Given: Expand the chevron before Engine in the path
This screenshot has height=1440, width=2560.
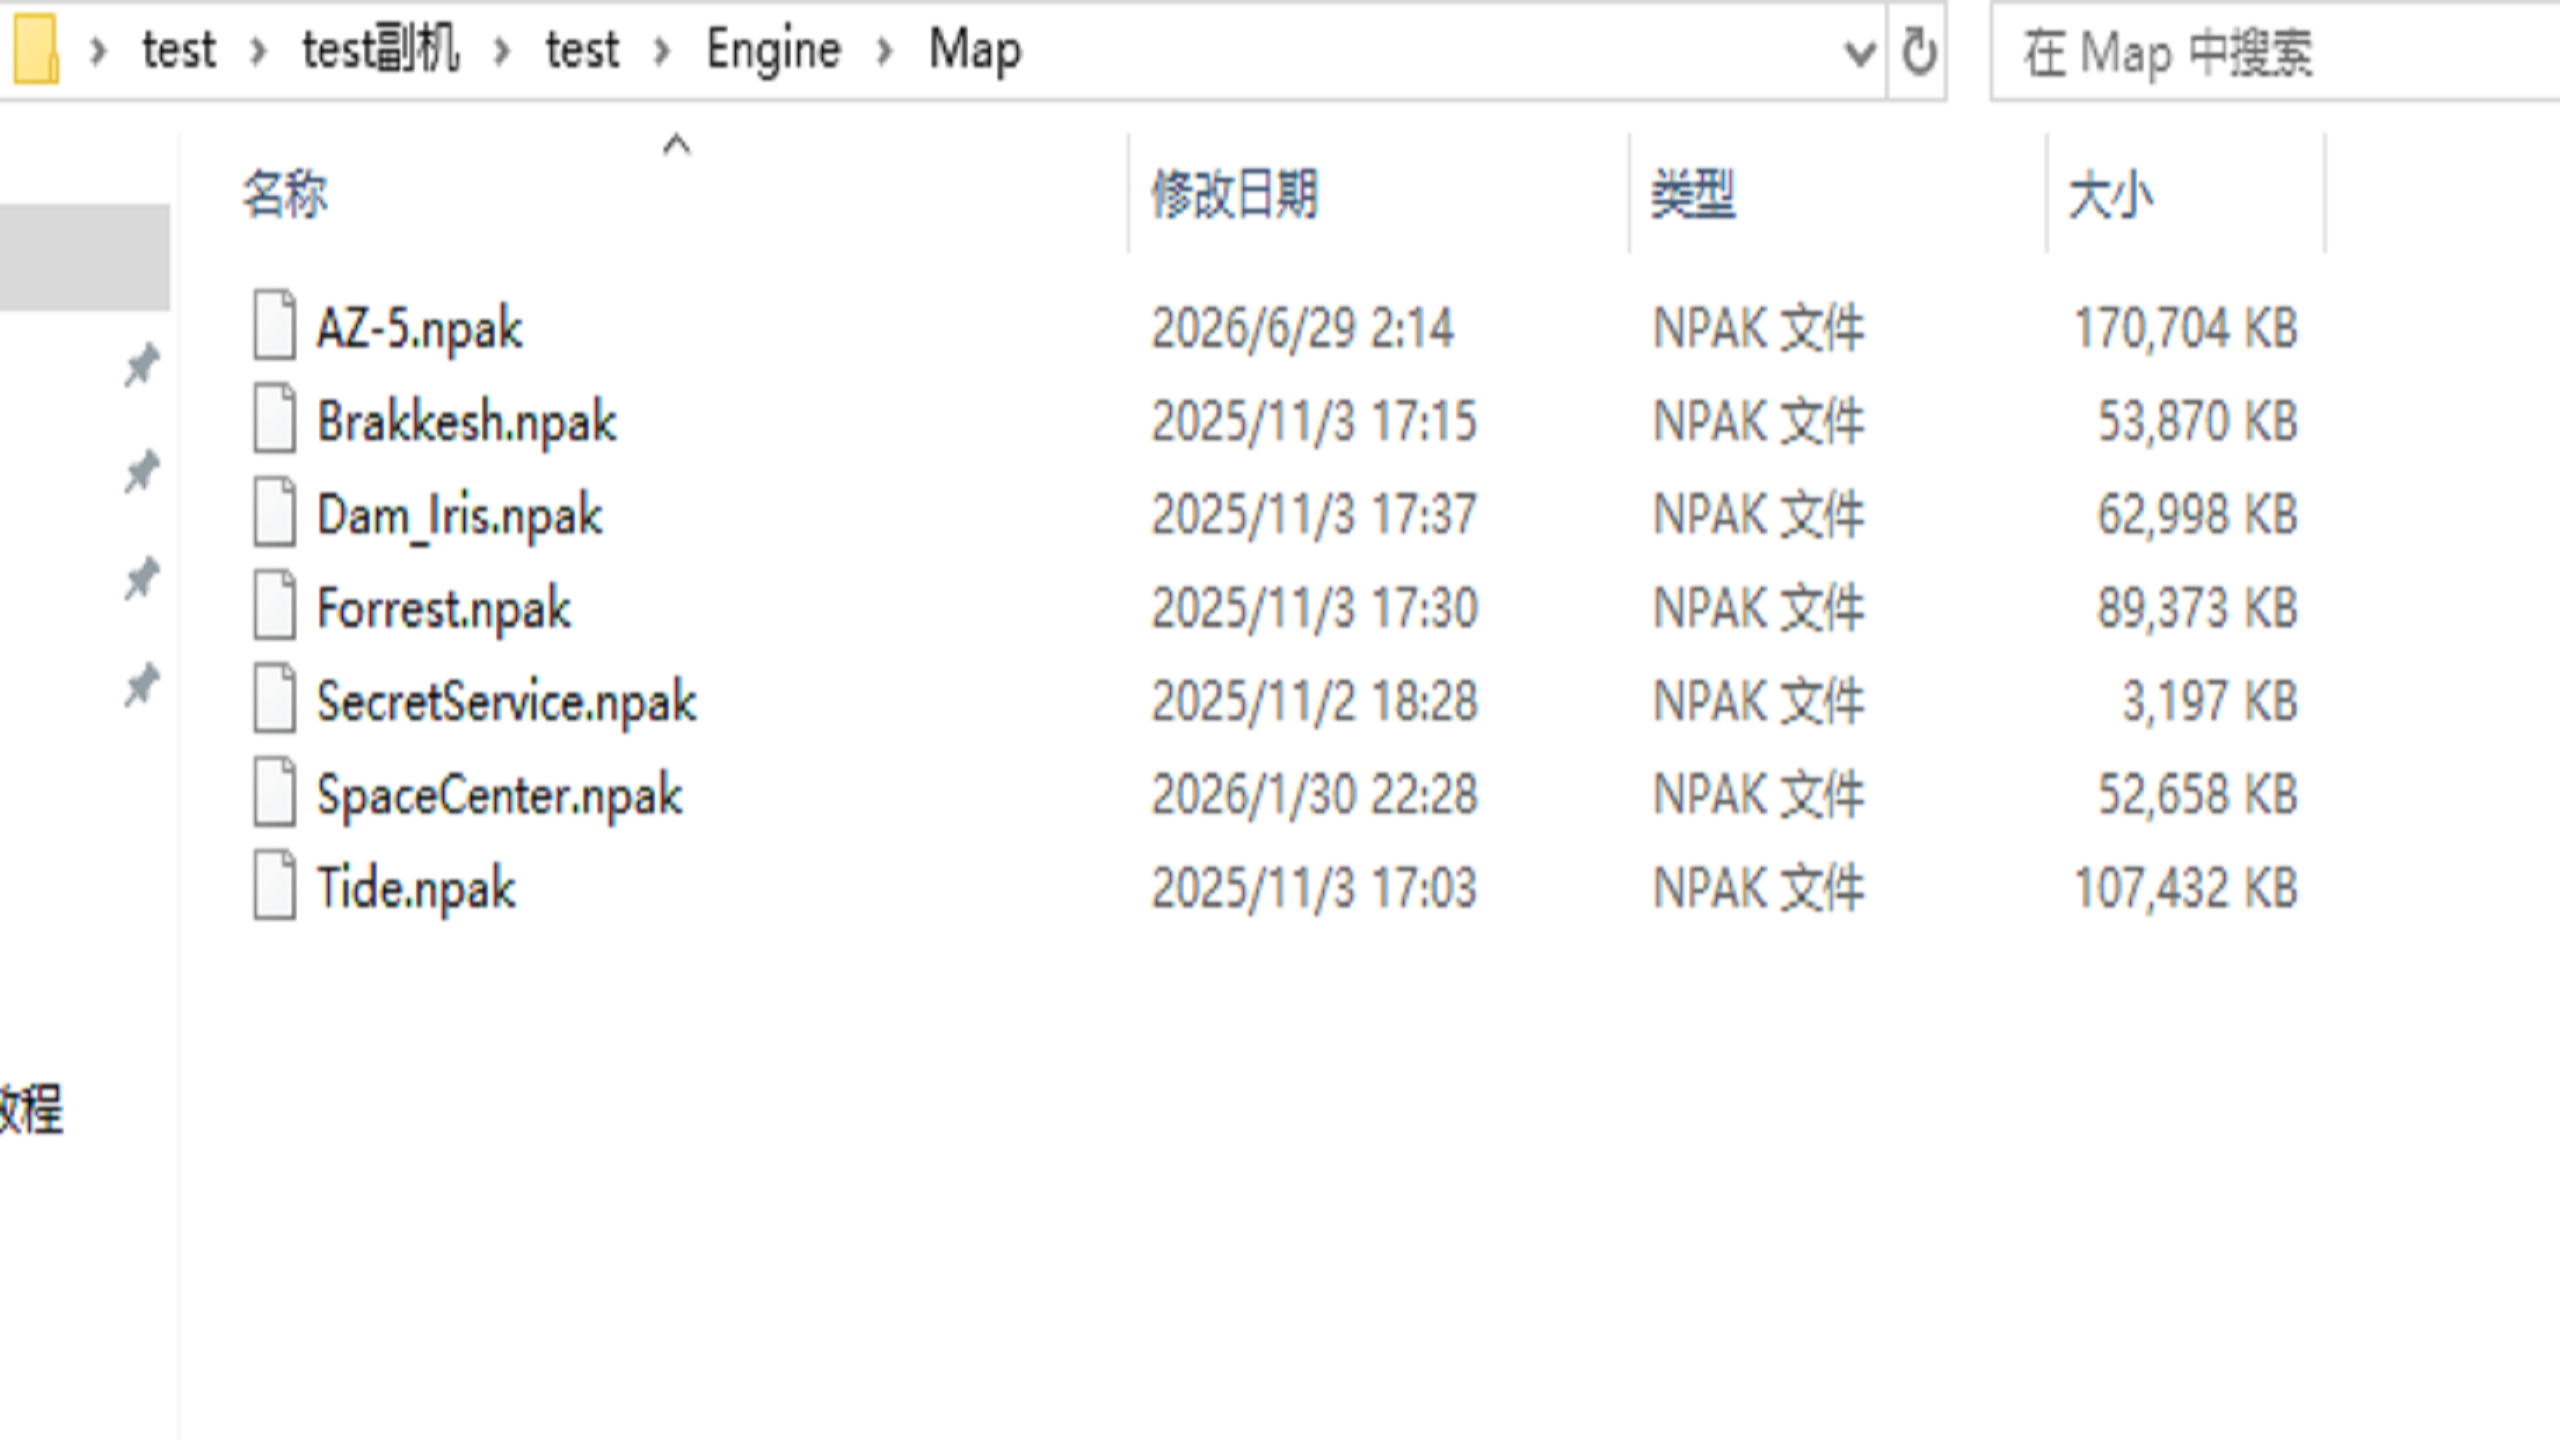Looking at the screenshot, I should pyautogui.click(x=661, y=50).
